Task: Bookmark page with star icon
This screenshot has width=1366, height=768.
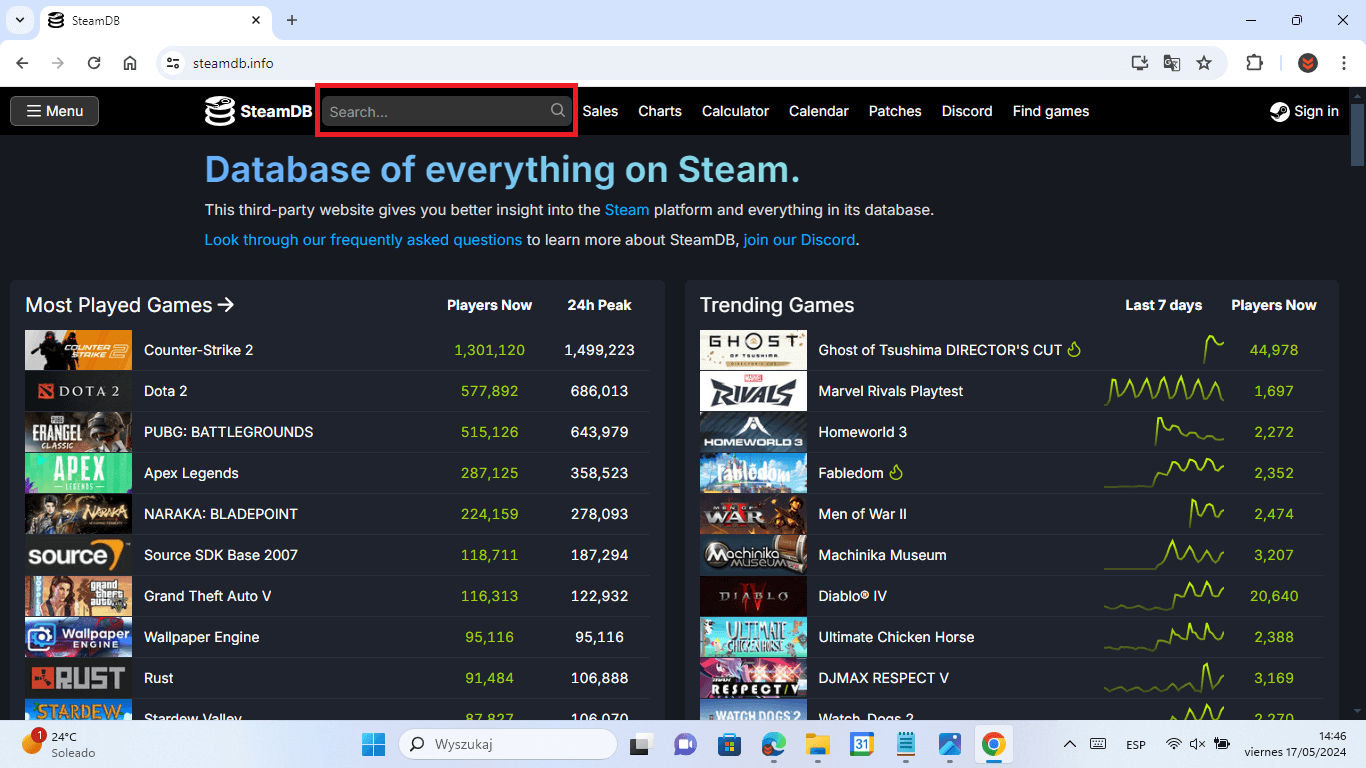Action: (x=1204, y=63)
